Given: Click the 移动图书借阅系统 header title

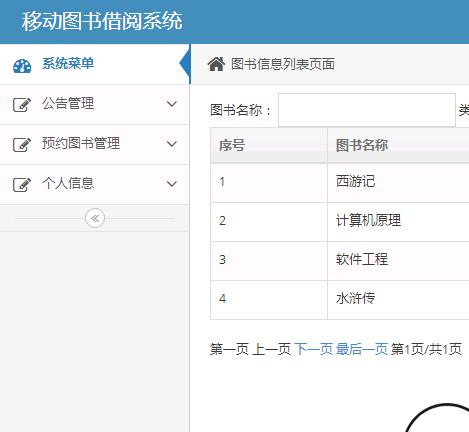Looking at the screenshot, I should (102, 21).
